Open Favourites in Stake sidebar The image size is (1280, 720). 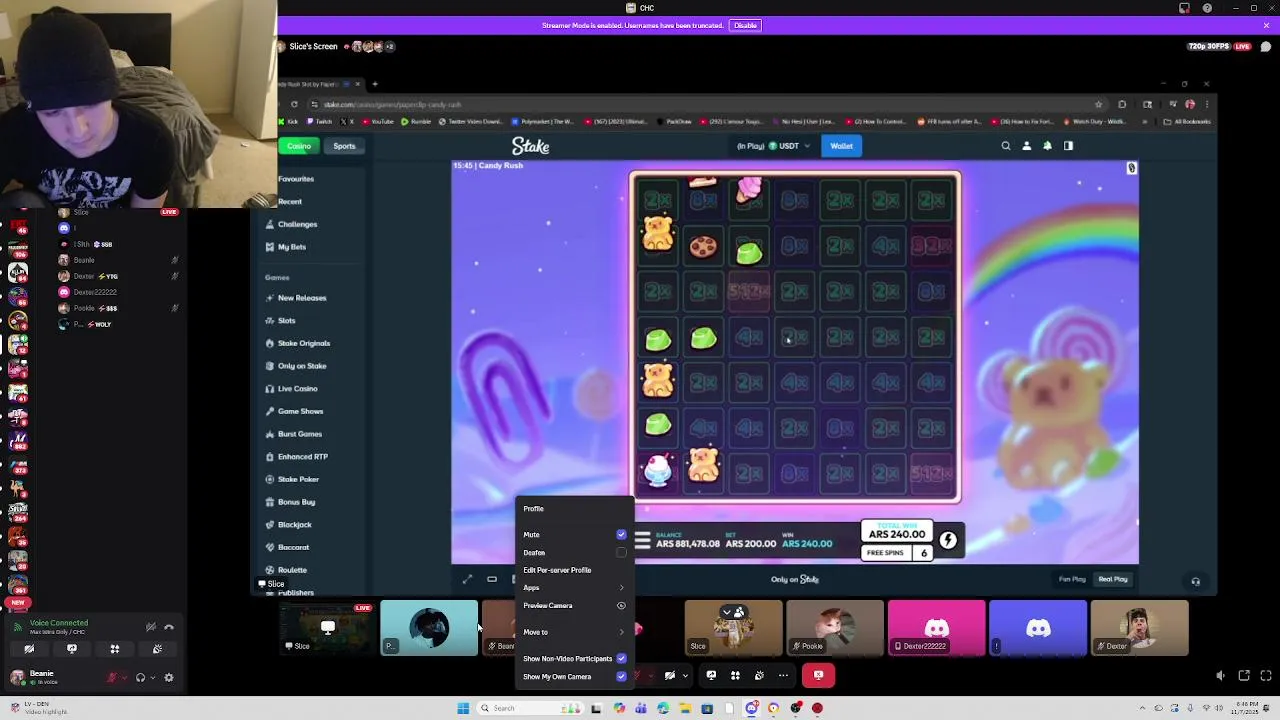(296, 179)
